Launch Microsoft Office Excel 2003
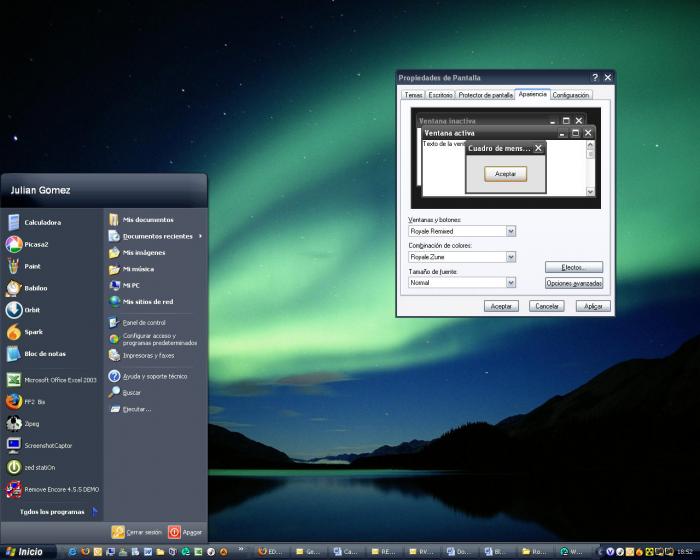Image resolution: width=700 pixels, height=560 pixels. (52, 380)
